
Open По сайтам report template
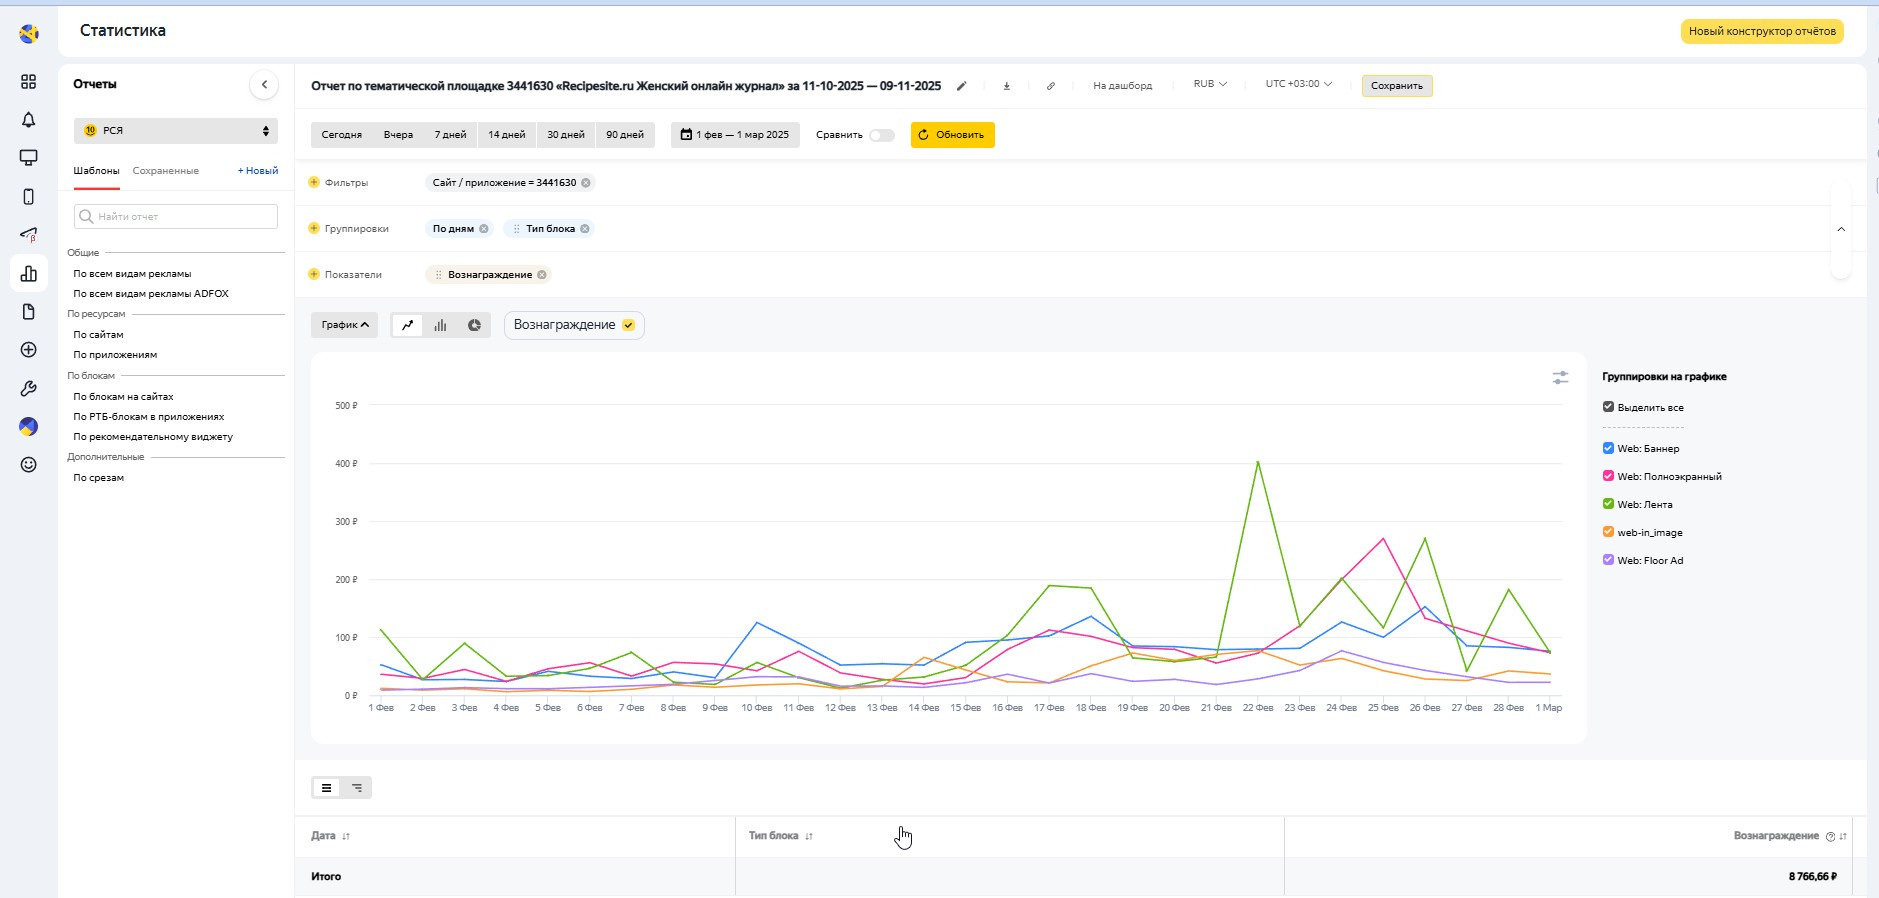pos(98,335)
